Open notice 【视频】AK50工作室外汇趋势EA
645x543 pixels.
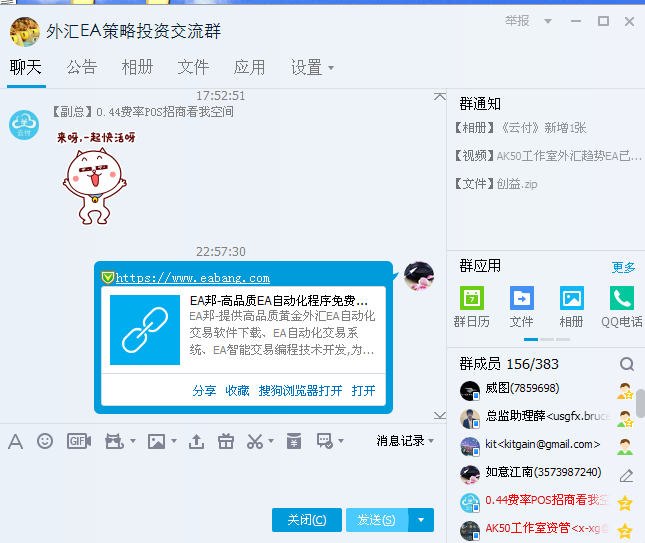point(548,156)
